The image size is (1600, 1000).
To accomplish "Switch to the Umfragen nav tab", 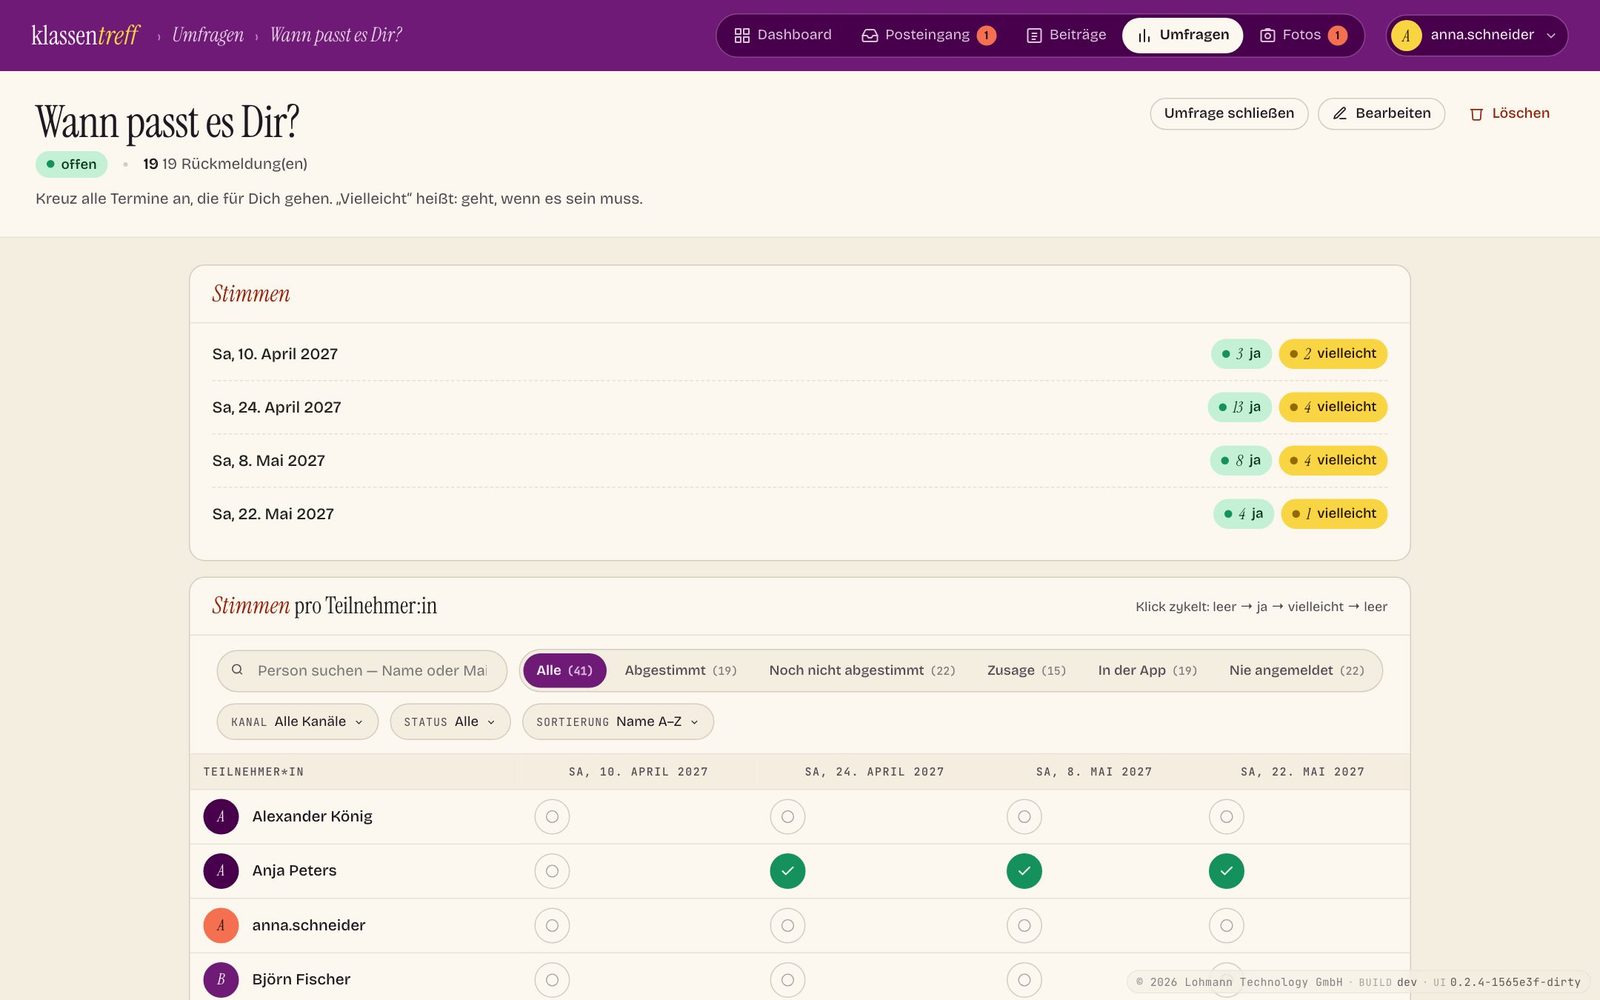I will 1183,35.
